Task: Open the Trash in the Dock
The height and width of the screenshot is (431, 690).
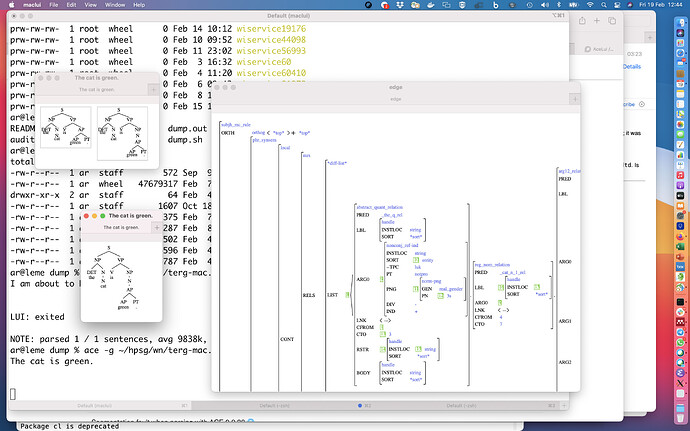Action: pos(680,416)
